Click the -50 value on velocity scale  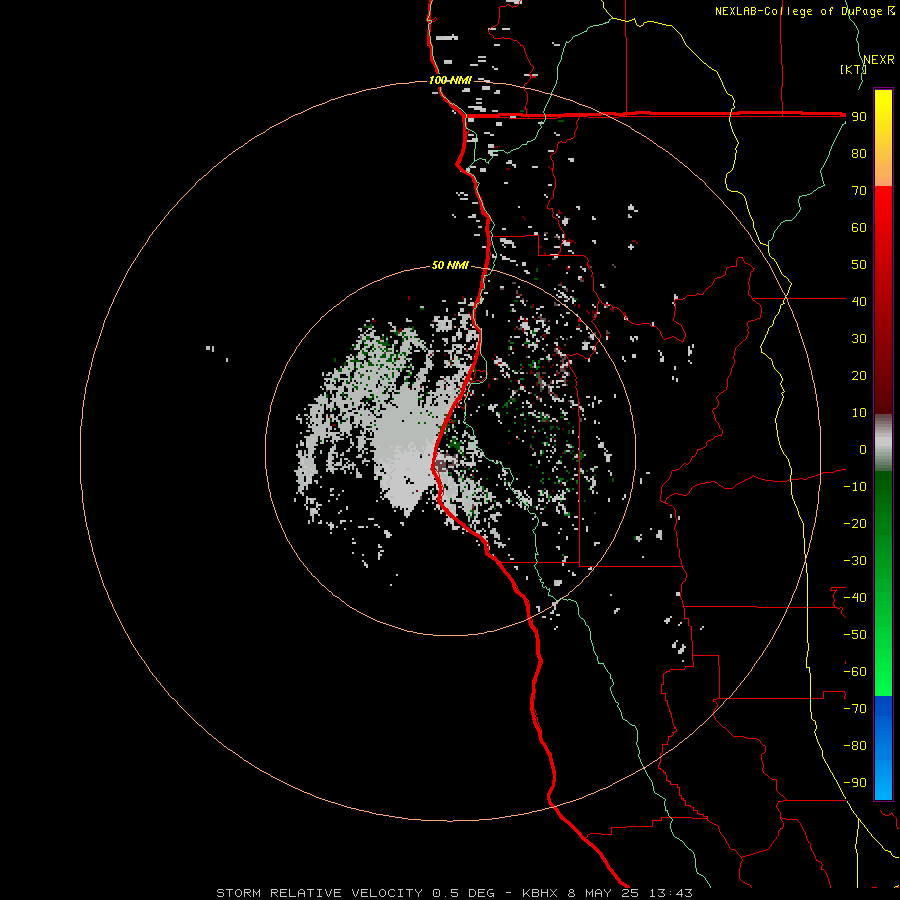[x=855, y=634]
